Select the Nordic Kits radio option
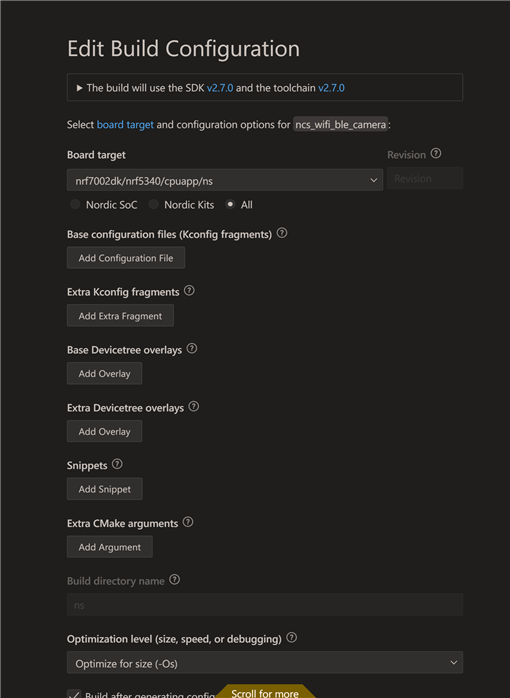 tap(154, 204)
